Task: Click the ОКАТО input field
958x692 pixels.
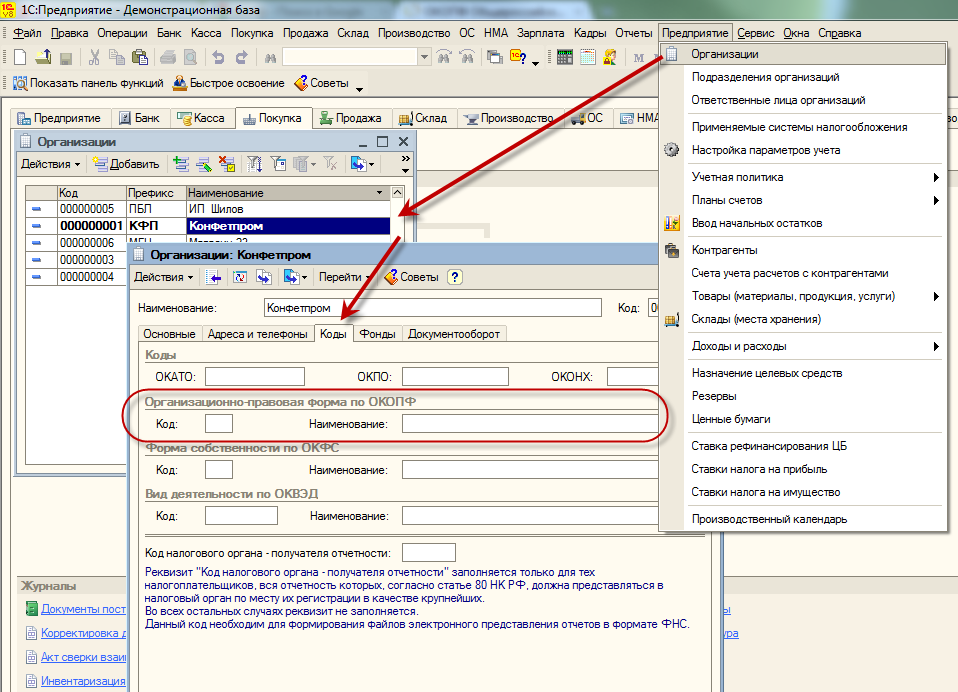Action: click(254, 376)
